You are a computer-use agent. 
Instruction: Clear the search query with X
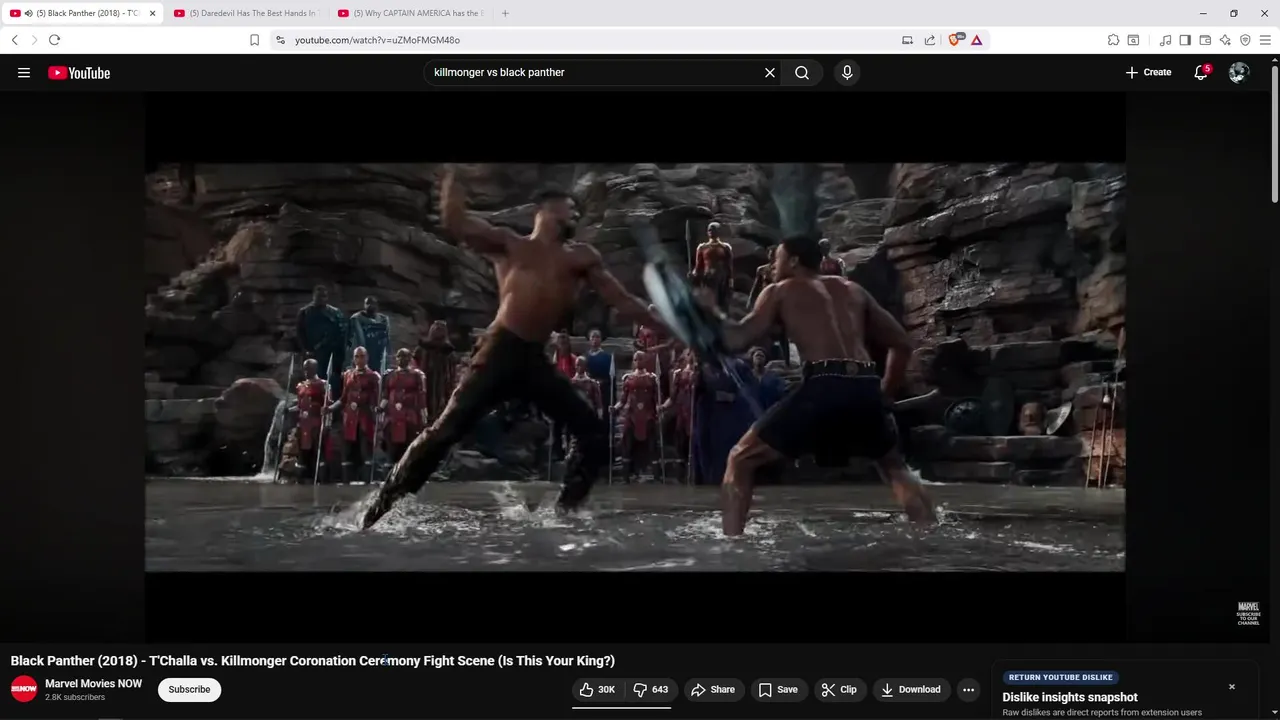tap(770, 72)
